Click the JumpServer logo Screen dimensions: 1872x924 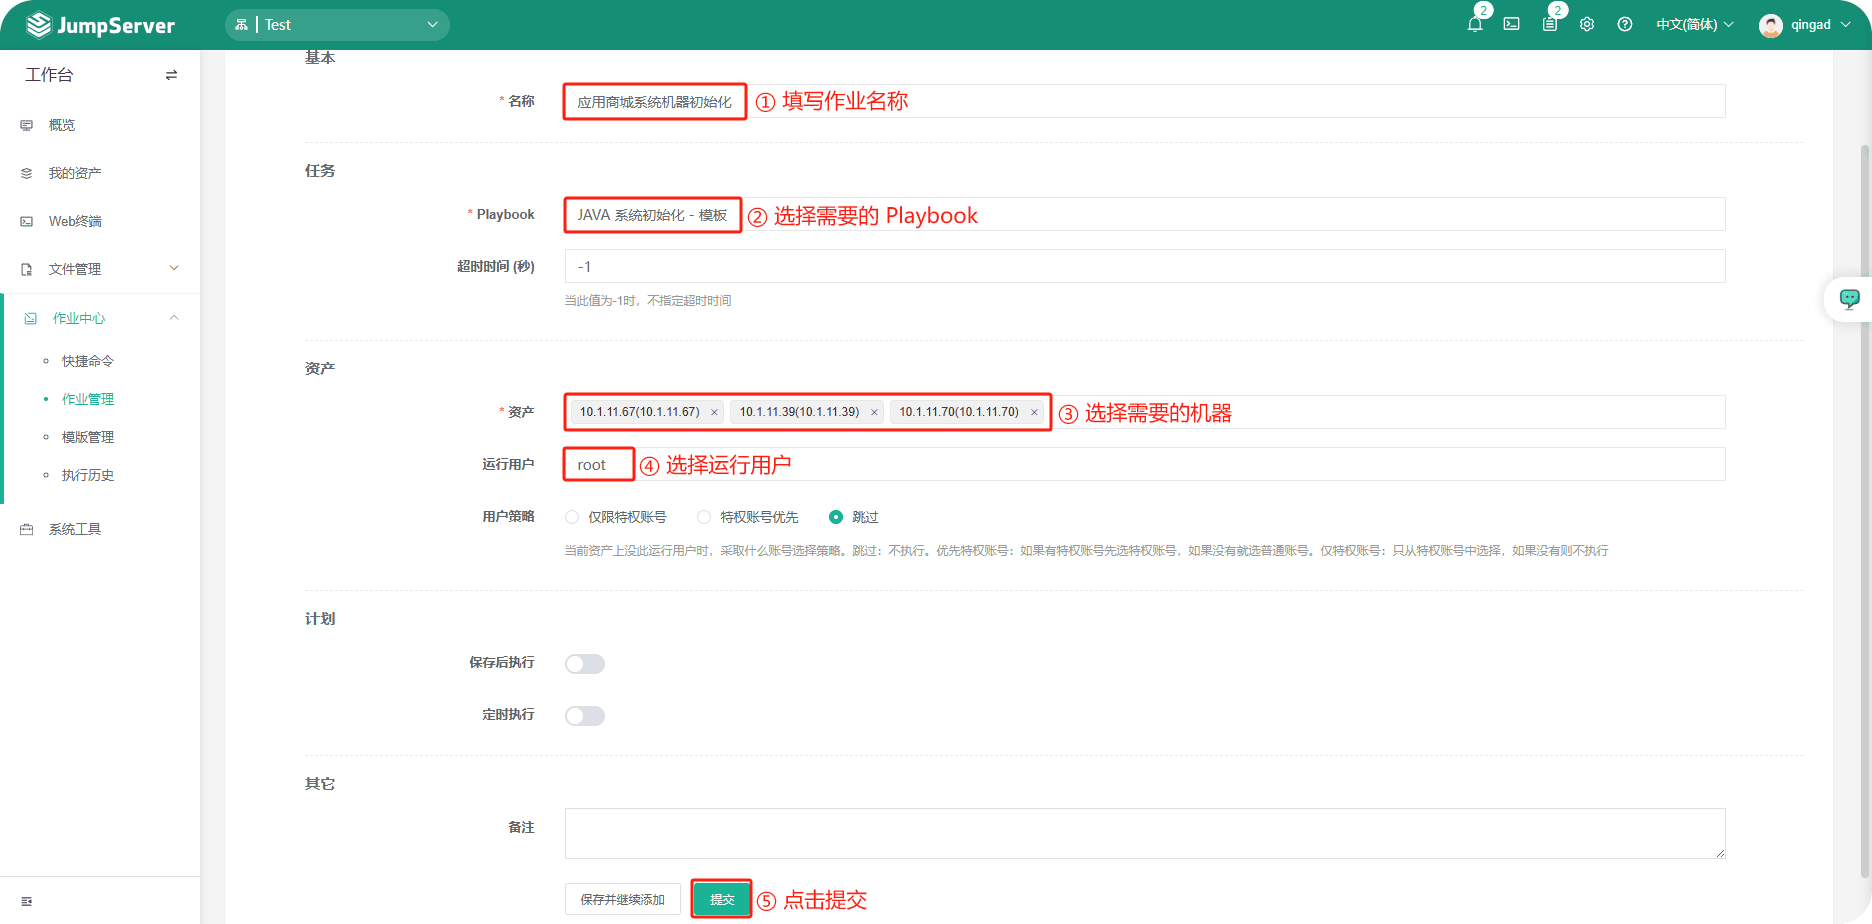click(100, 25)
